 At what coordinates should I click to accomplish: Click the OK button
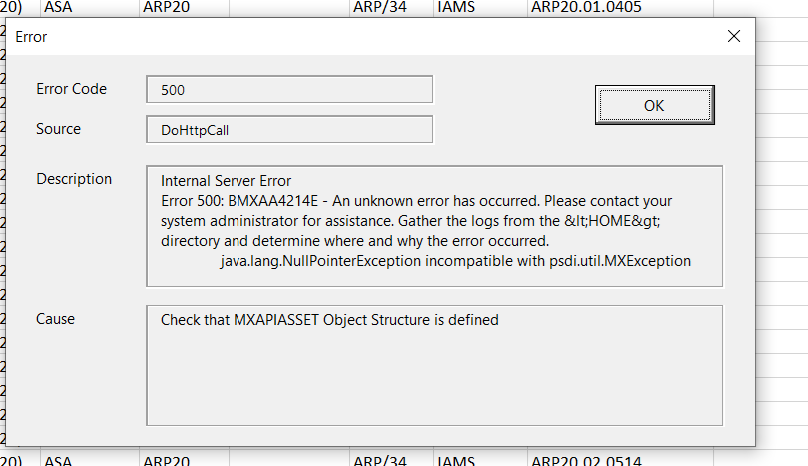653,106
